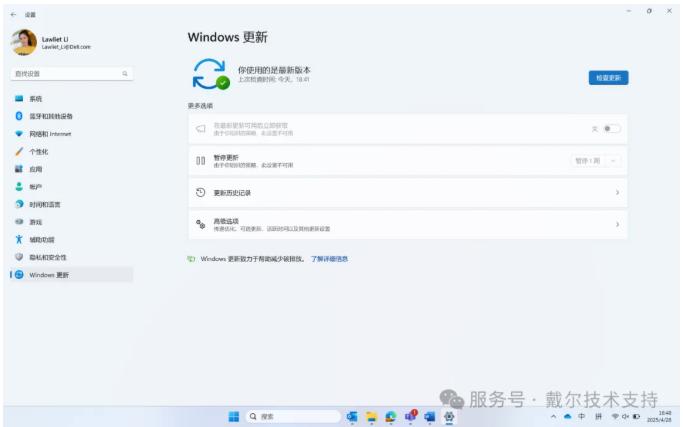Click the volume speaker tray icon
Image resolution: width=683 pixels, height=427 pixels.
626,417
